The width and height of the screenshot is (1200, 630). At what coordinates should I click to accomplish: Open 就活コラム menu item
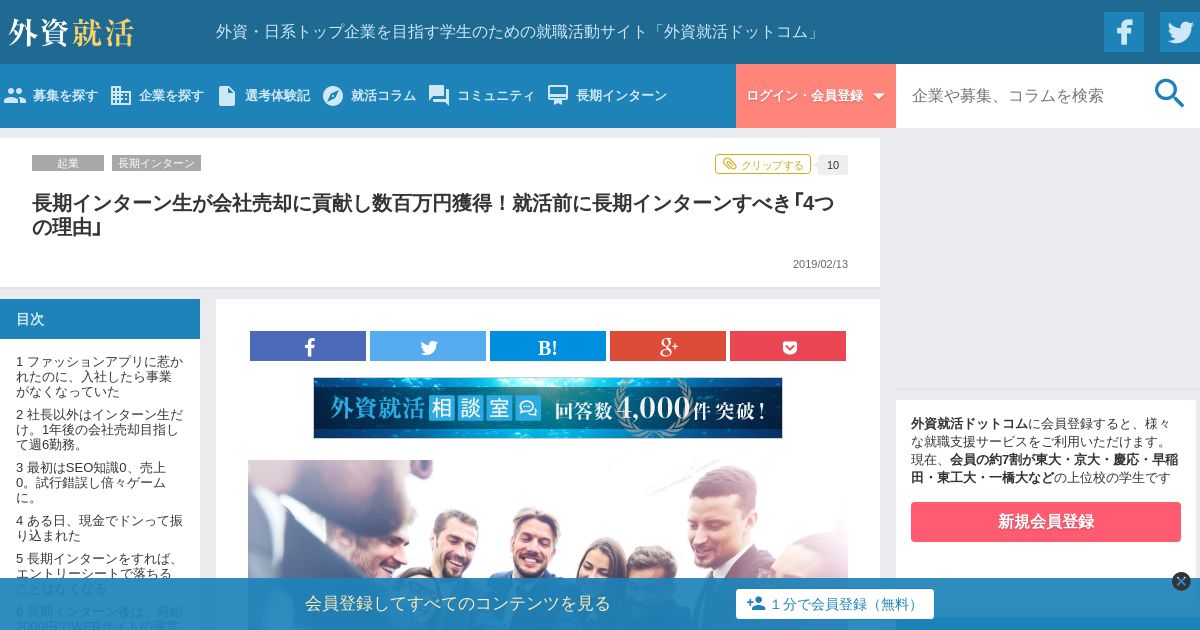(369, 96)
